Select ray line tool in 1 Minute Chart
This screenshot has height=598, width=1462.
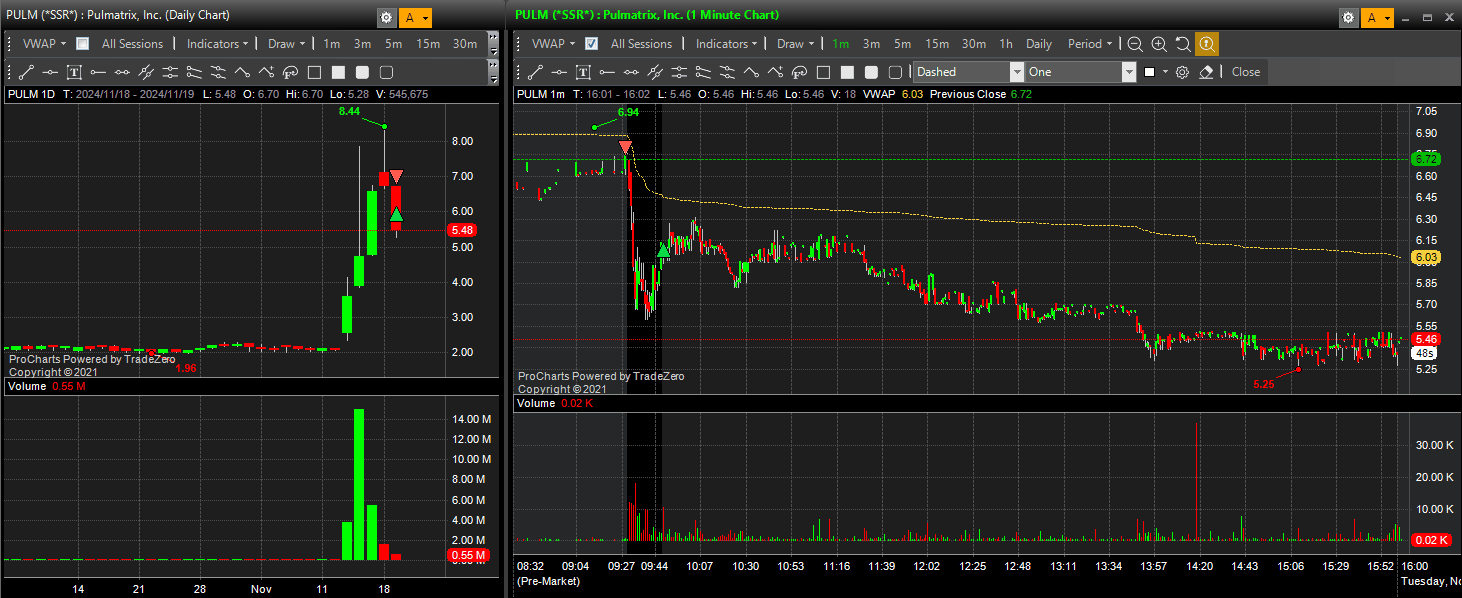607,72
